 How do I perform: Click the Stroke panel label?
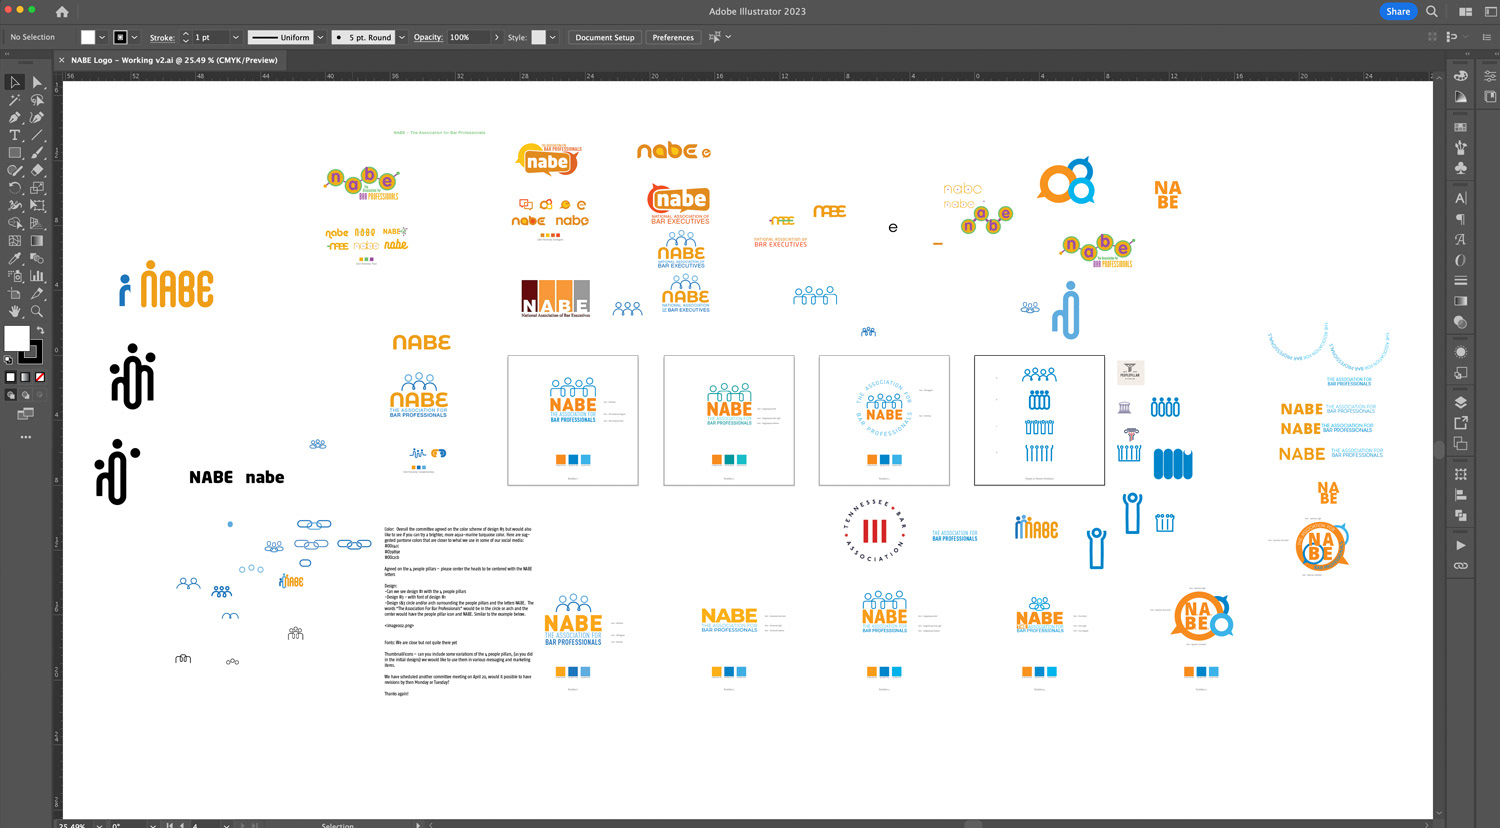click(162, 37)
